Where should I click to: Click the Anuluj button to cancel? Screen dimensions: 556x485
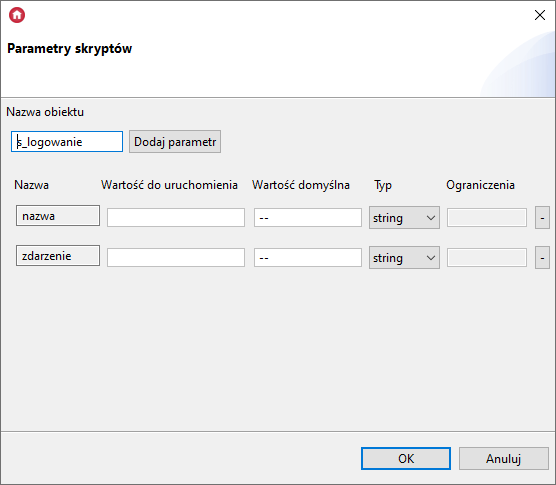tap(504, 458)
